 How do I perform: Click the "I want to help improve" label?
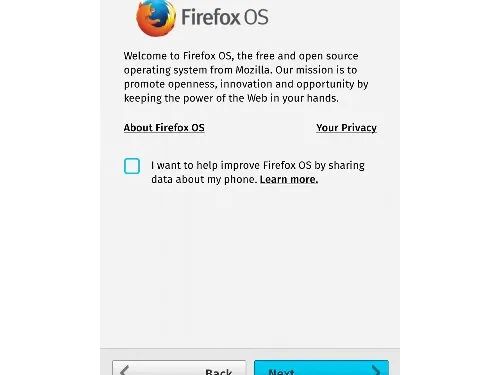(204, 165)
